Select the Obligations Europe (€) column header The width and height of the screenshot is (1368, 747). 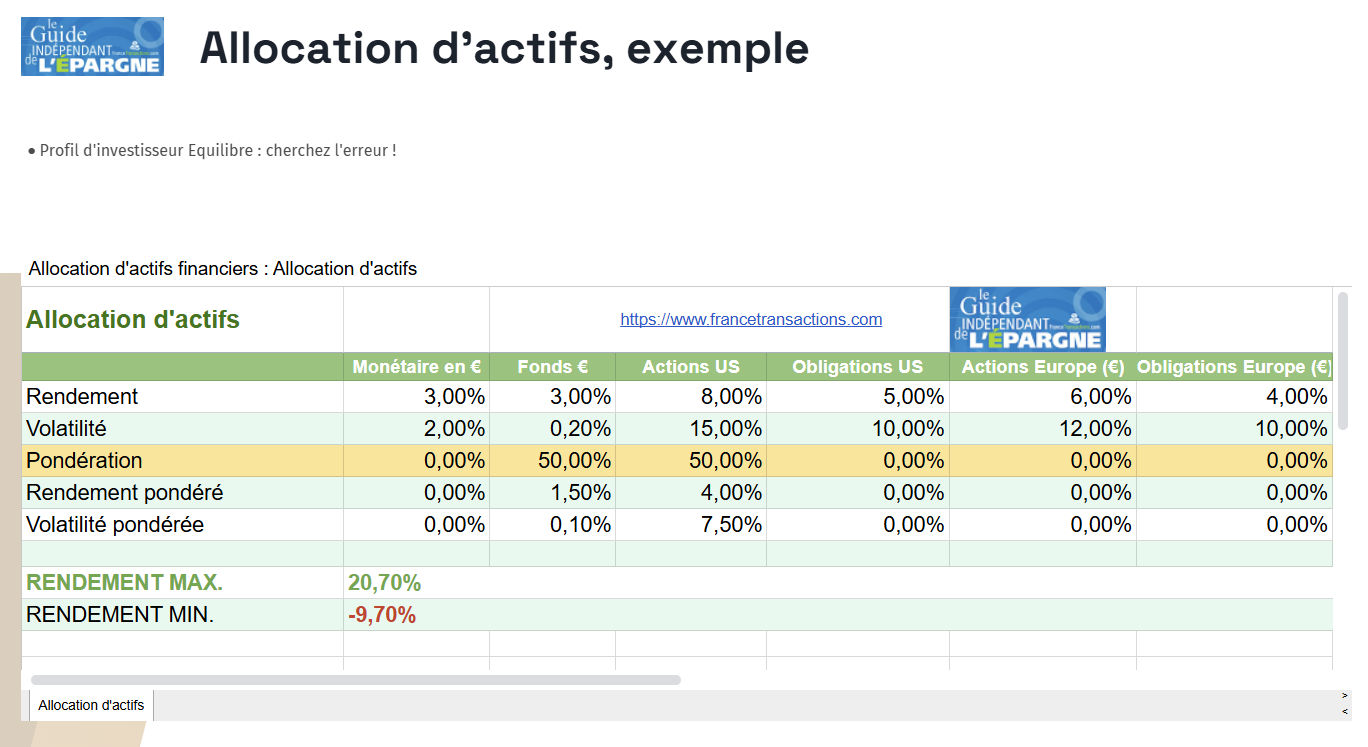tap(1233, 366)
